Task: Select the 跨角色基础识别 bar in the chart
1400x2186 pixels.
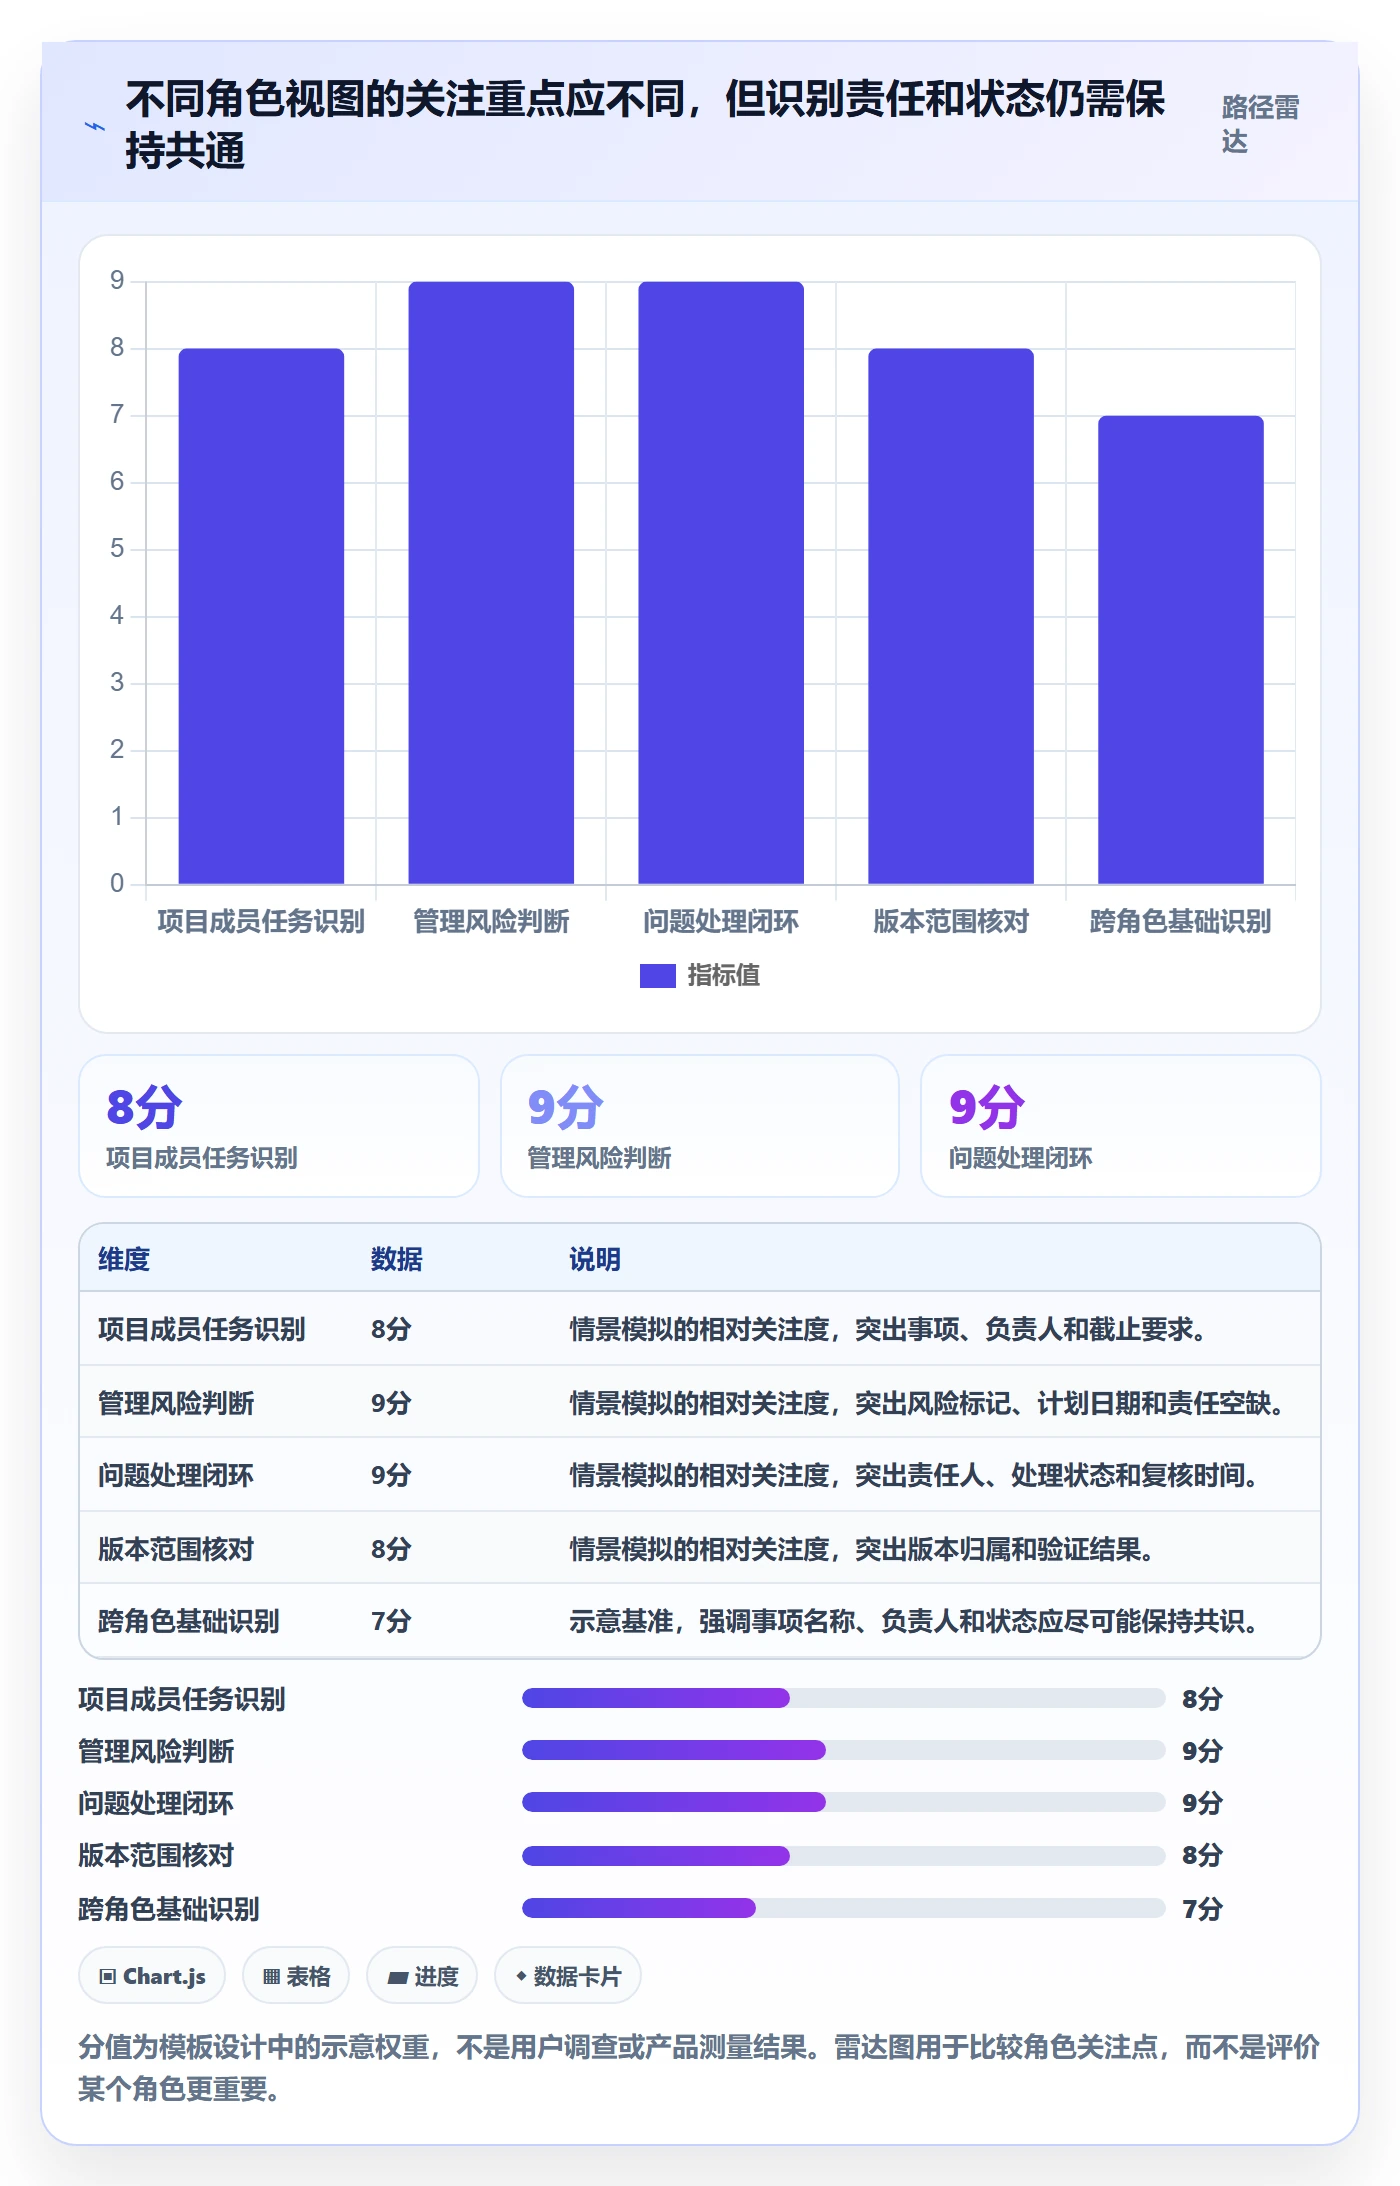Action: [1181, 650]
